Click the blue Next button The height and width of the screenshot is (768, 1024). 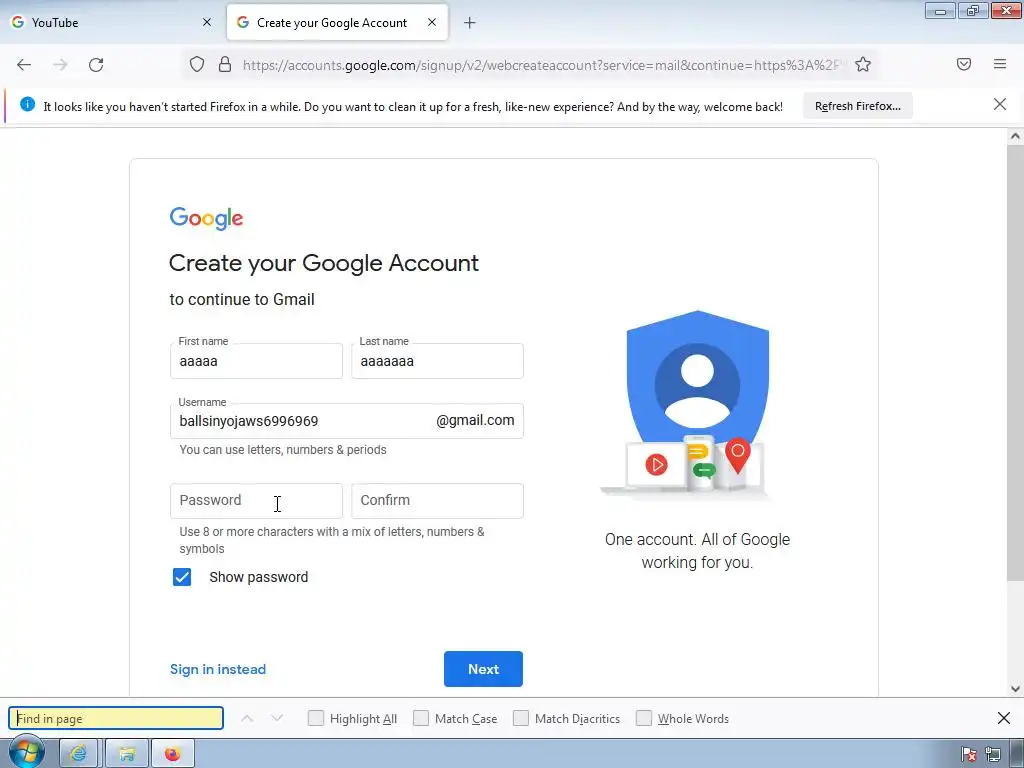tap(483, 669)
